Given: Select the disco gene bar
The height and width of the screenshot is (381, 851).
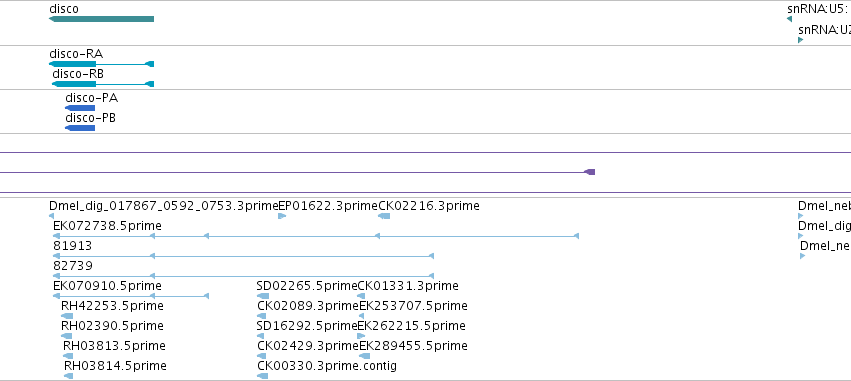Looking at the screenshot, I should tap(101, 19).
